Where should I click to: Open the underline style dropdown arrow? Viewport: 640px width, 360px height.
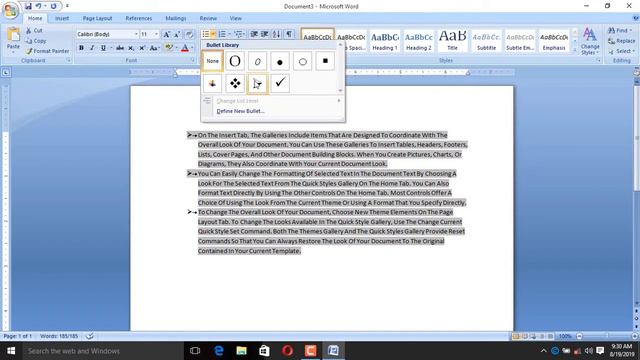111,48
